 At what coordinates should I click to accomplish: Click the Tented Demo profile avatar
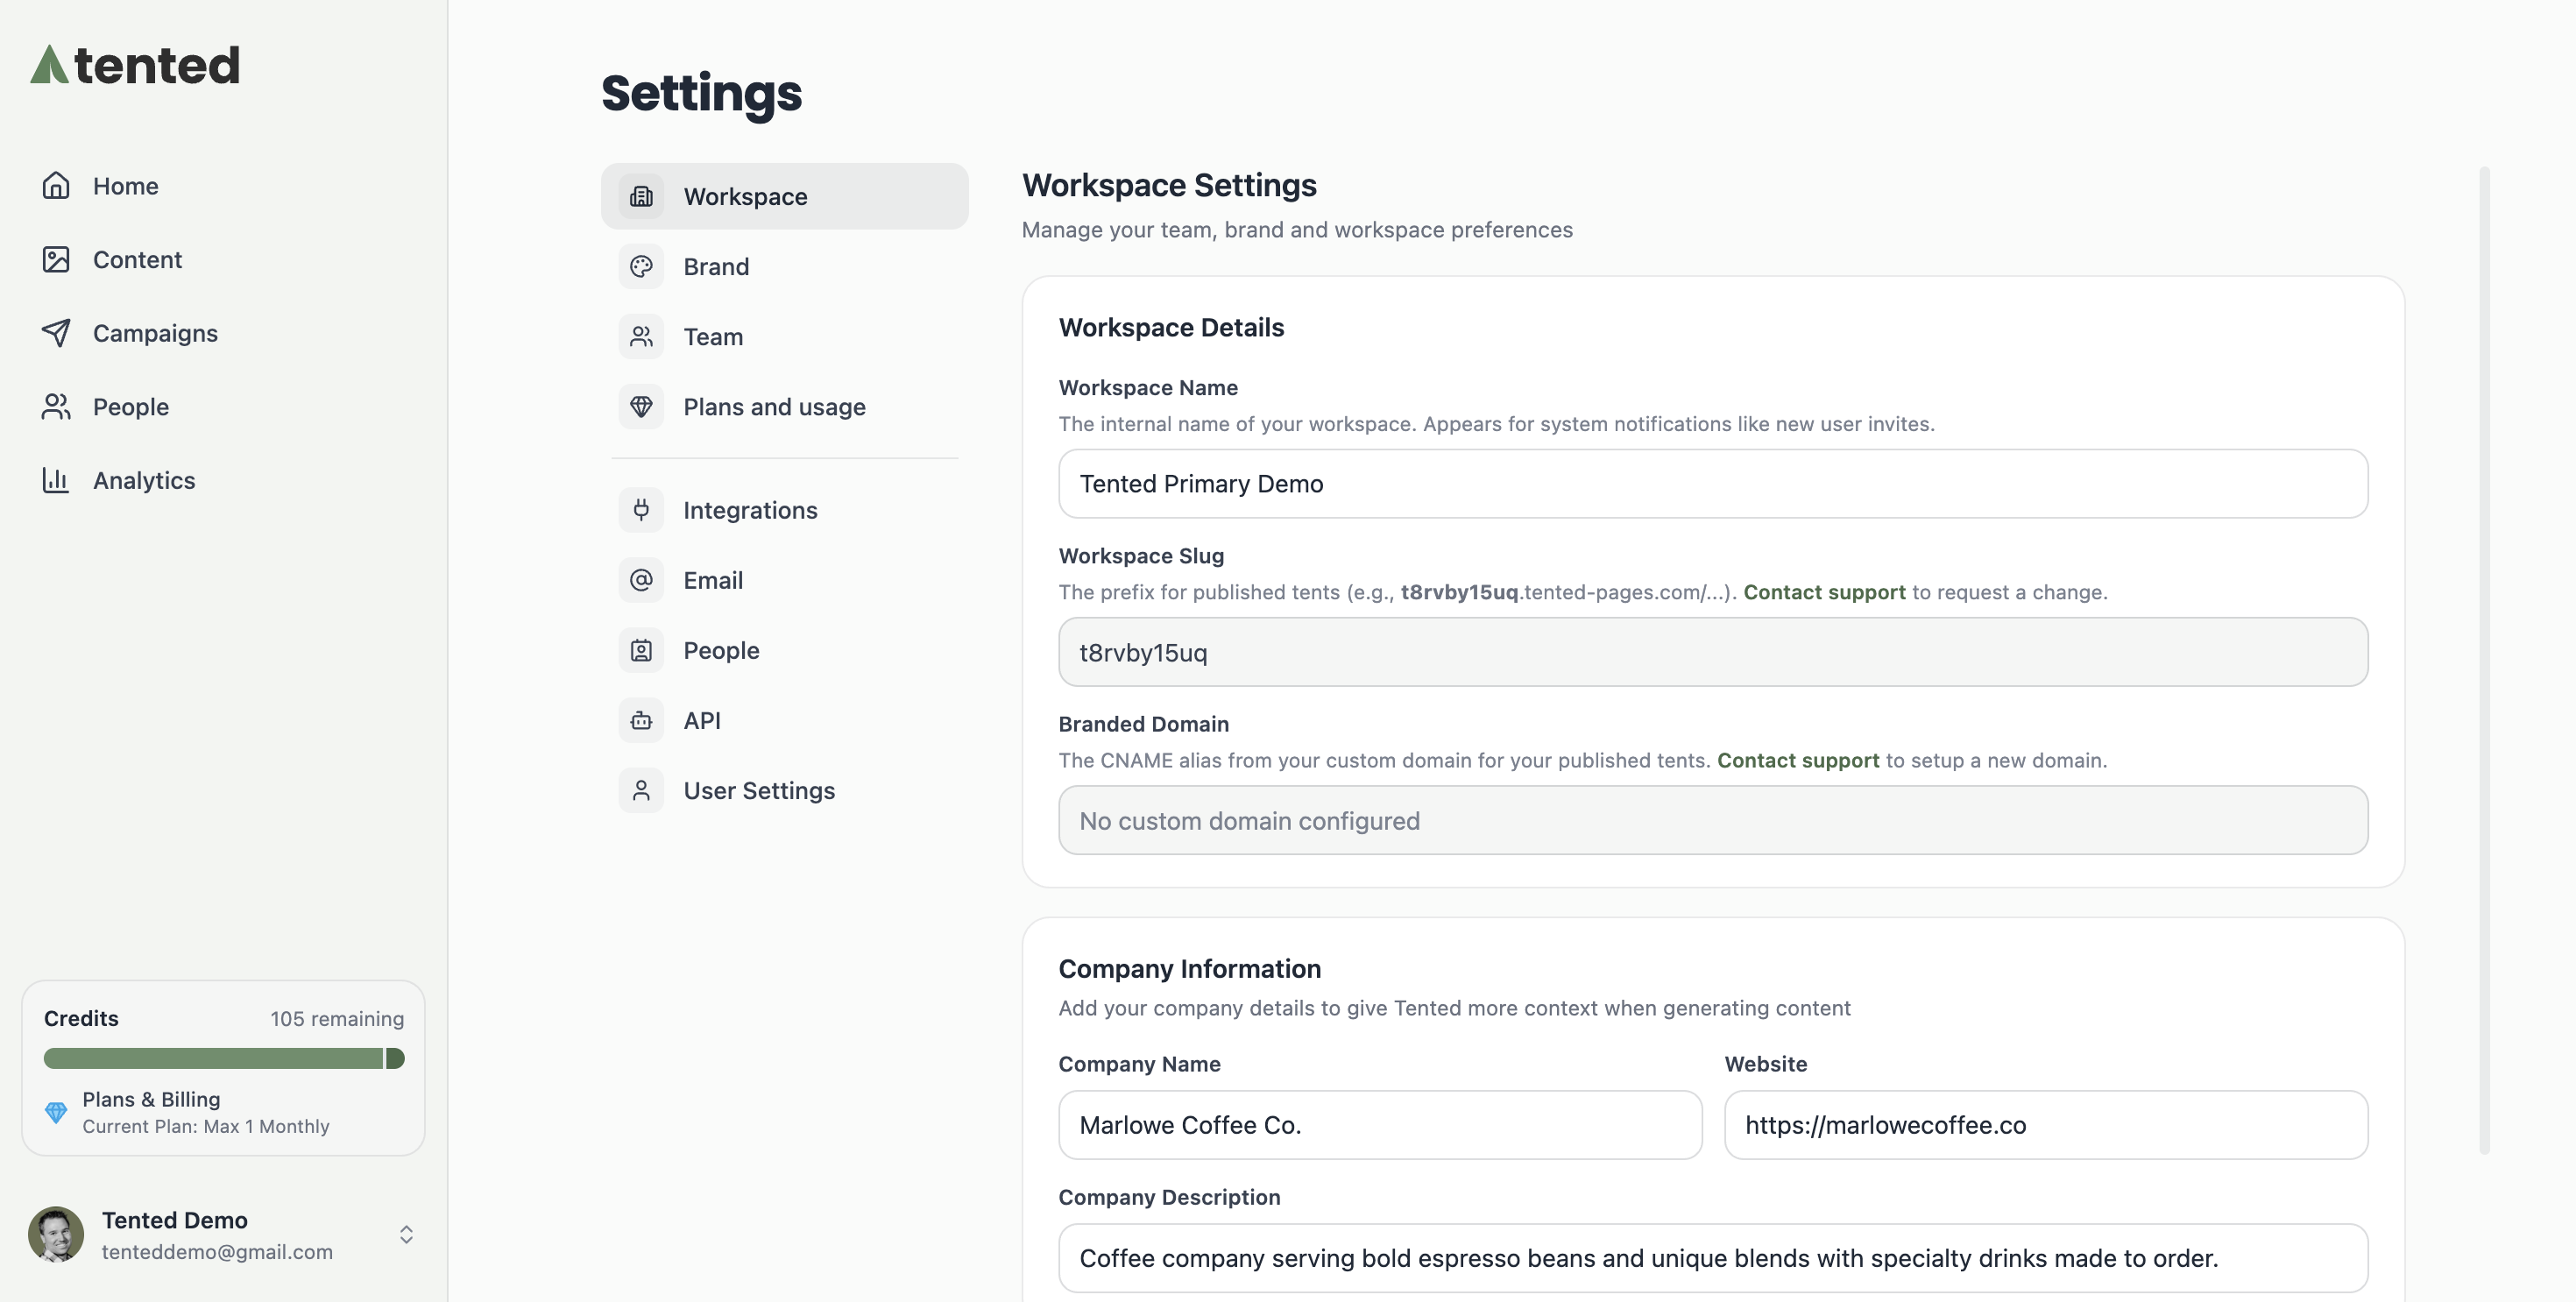[56, 1234]
